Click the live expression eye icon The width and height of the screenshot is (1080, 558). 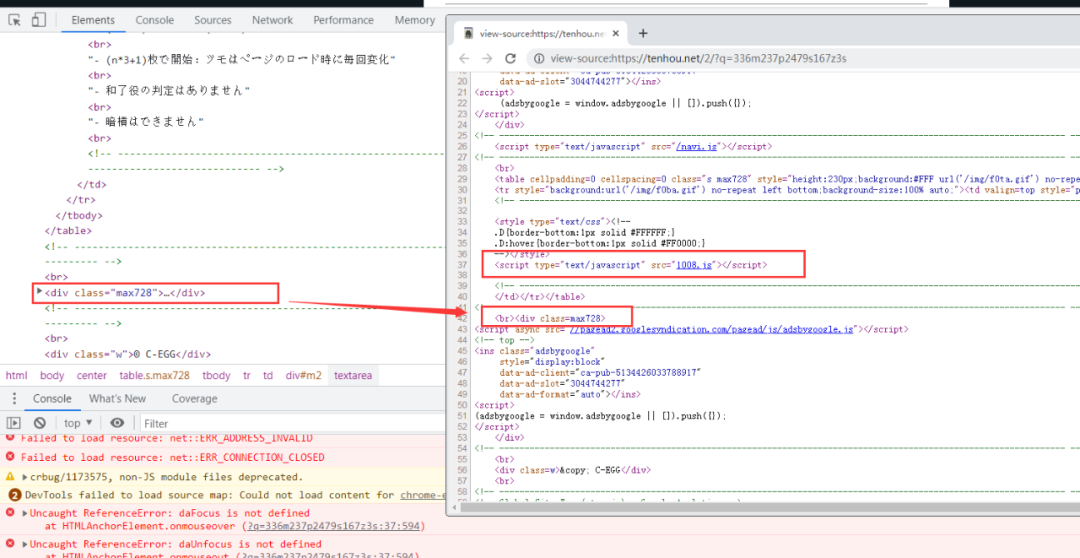click(117, 423)
